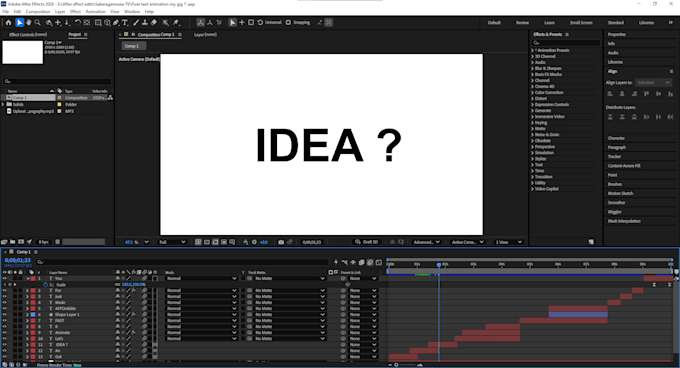Click the Home icon in the toolbar
Image resolution: width=680 pixels, height=368 pixels.
pos(8,23)
